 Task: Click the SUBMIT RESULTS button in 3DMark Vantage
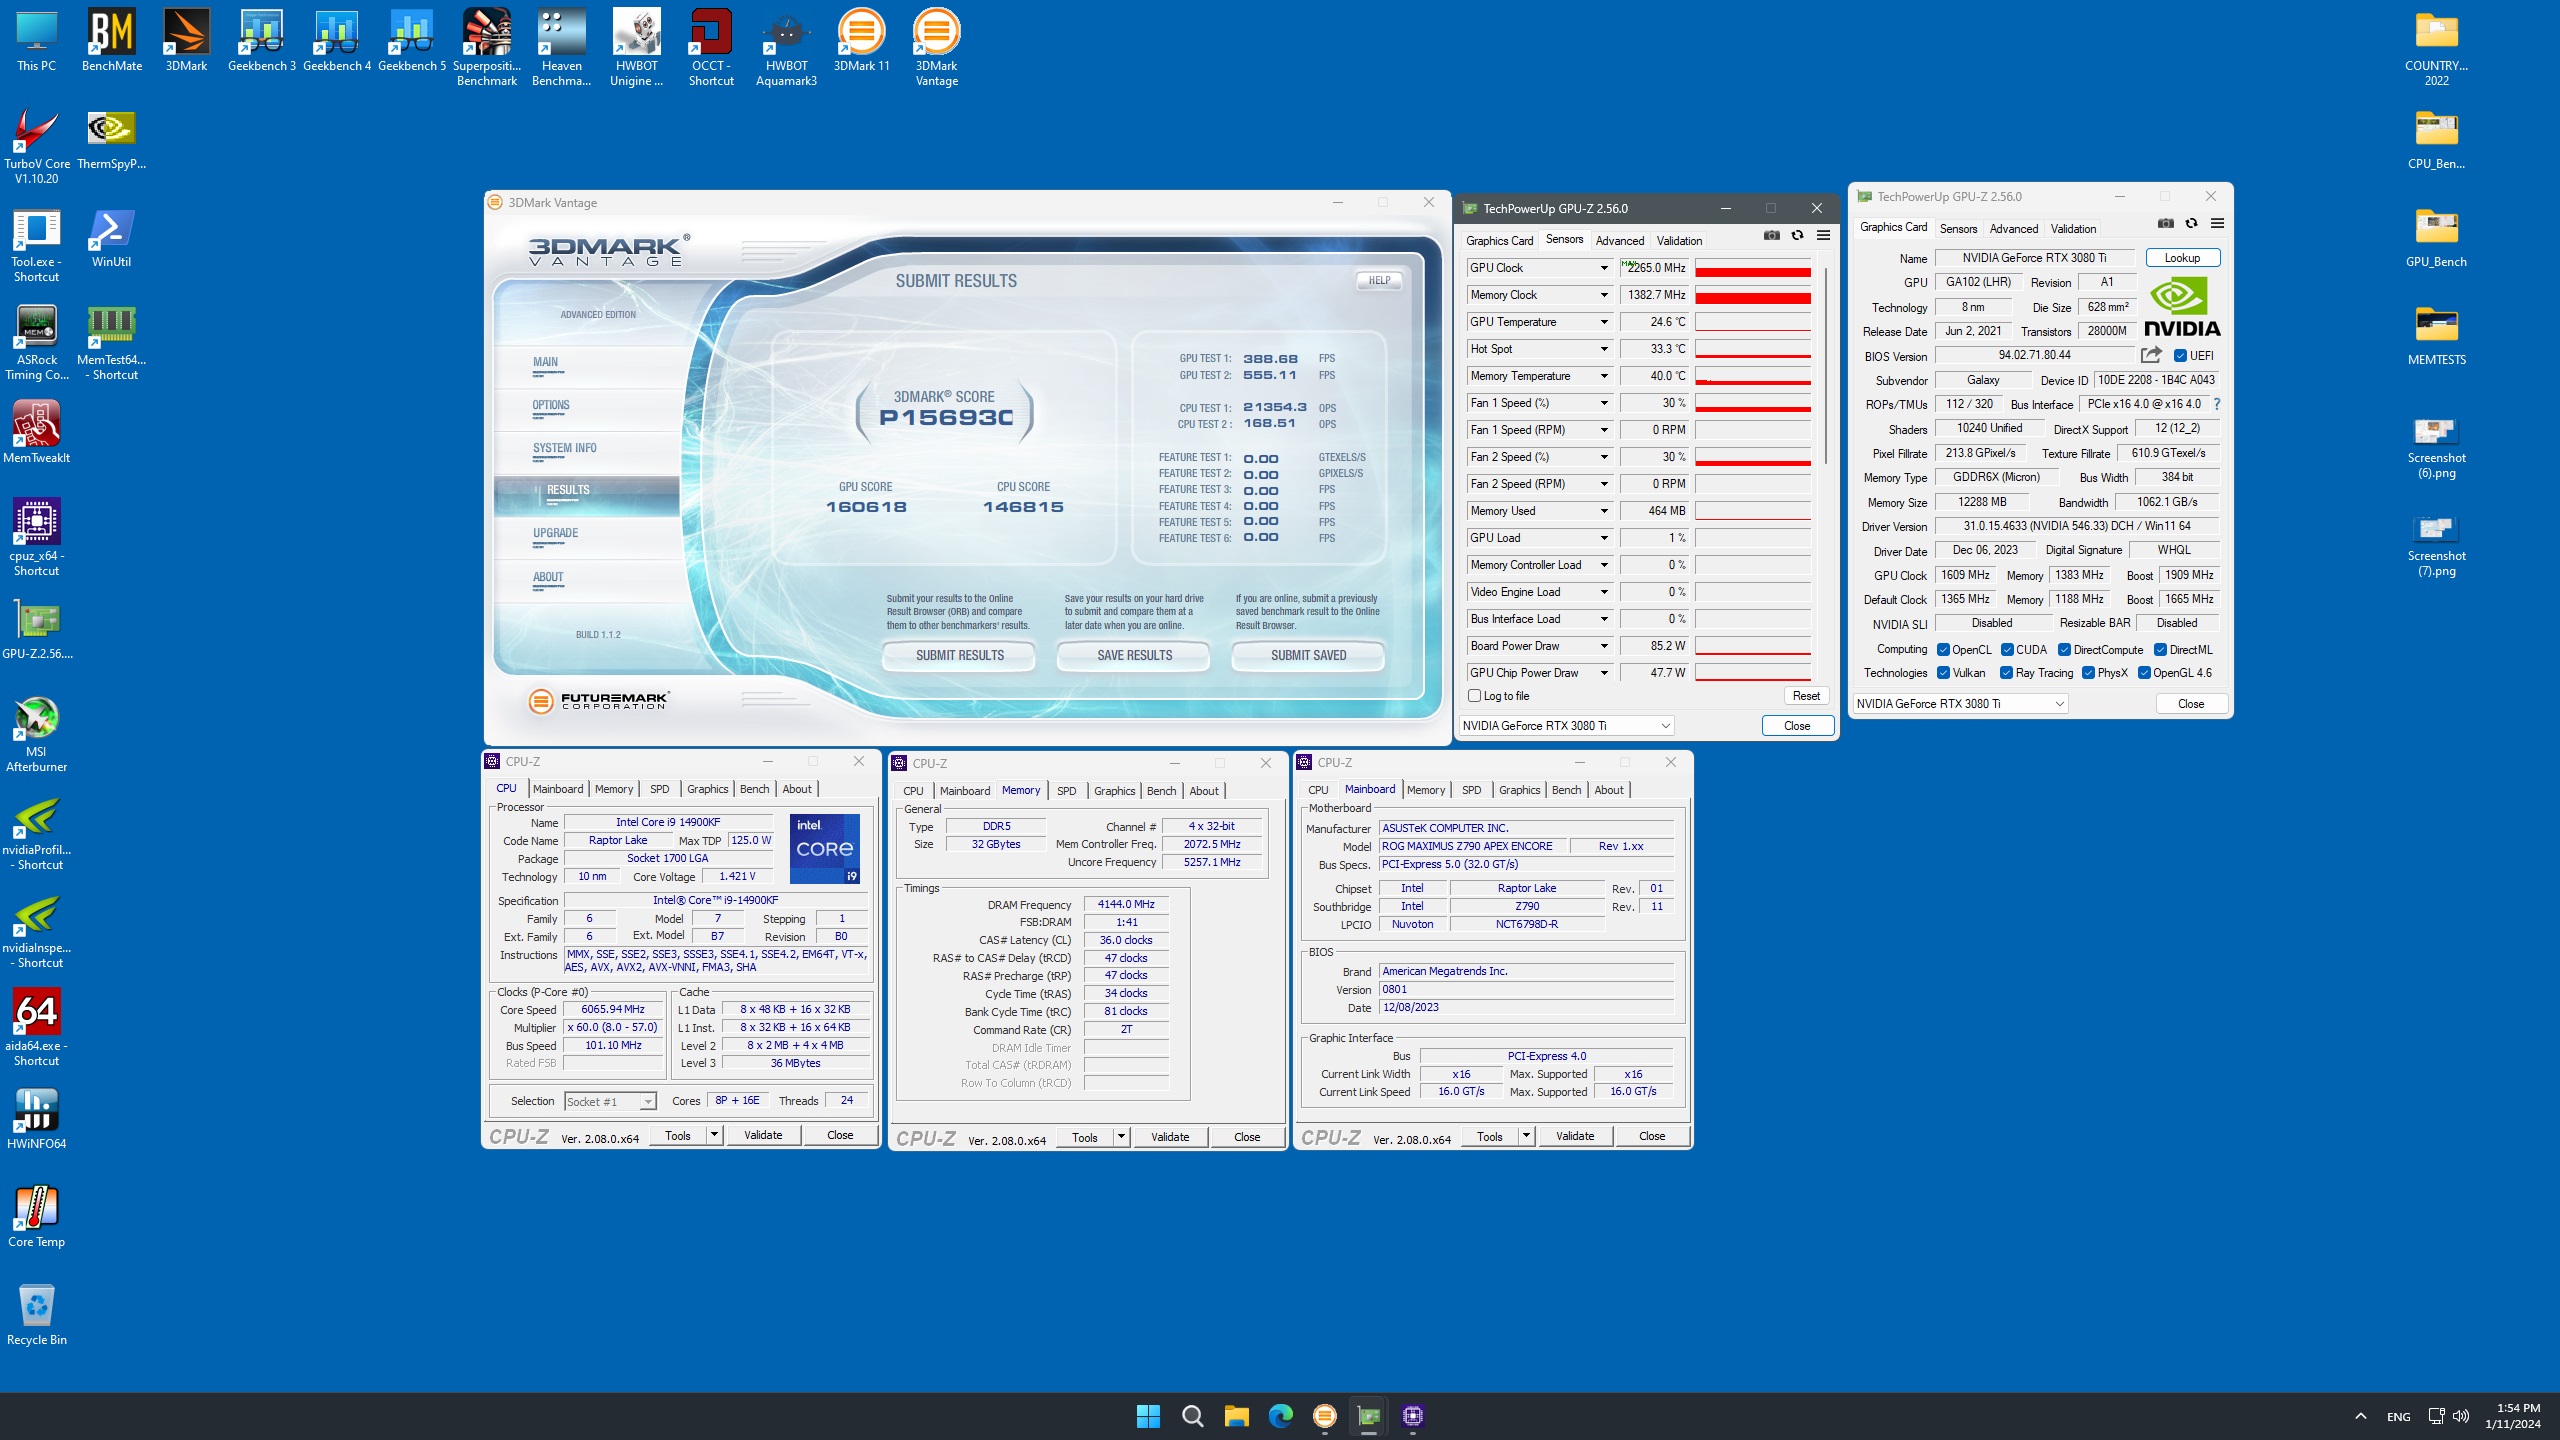[960, 656]
